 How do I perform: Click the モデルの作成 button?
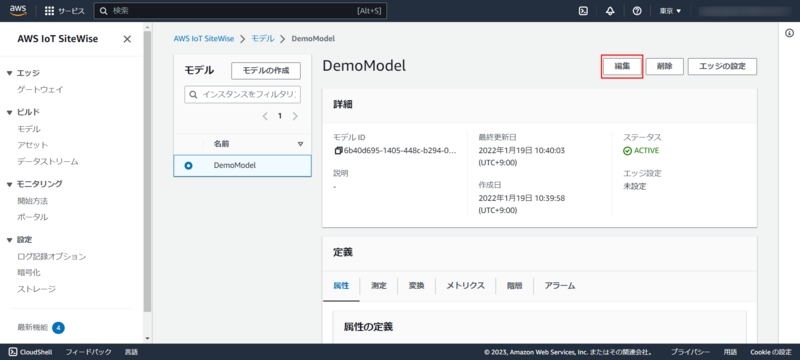tap(266, 71)
